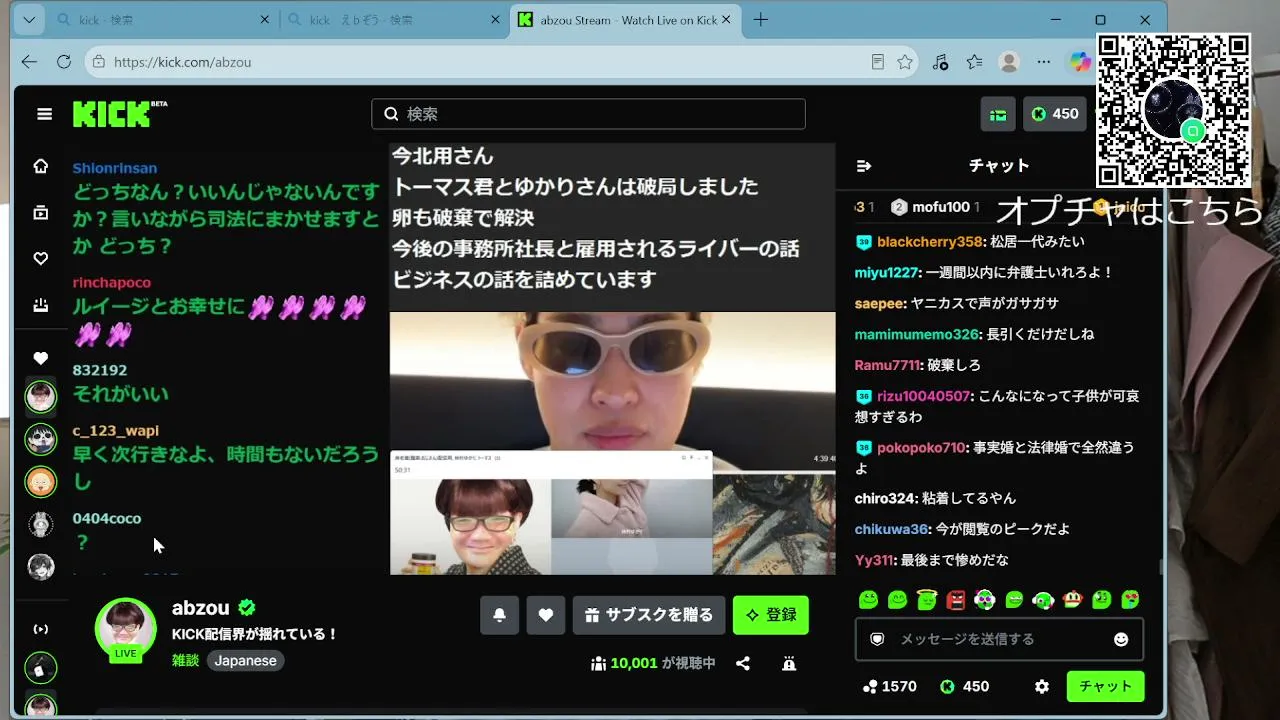The height and width of the screenshot is (720, 1280).
Task: Toggle the immersive reader view icon
Action: 877,62
